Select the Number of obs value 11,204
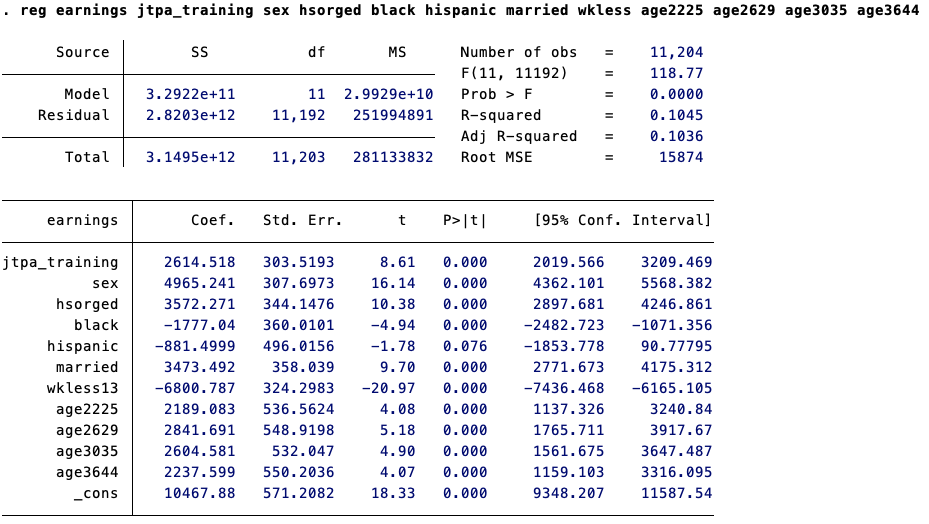 click(677, 52)
